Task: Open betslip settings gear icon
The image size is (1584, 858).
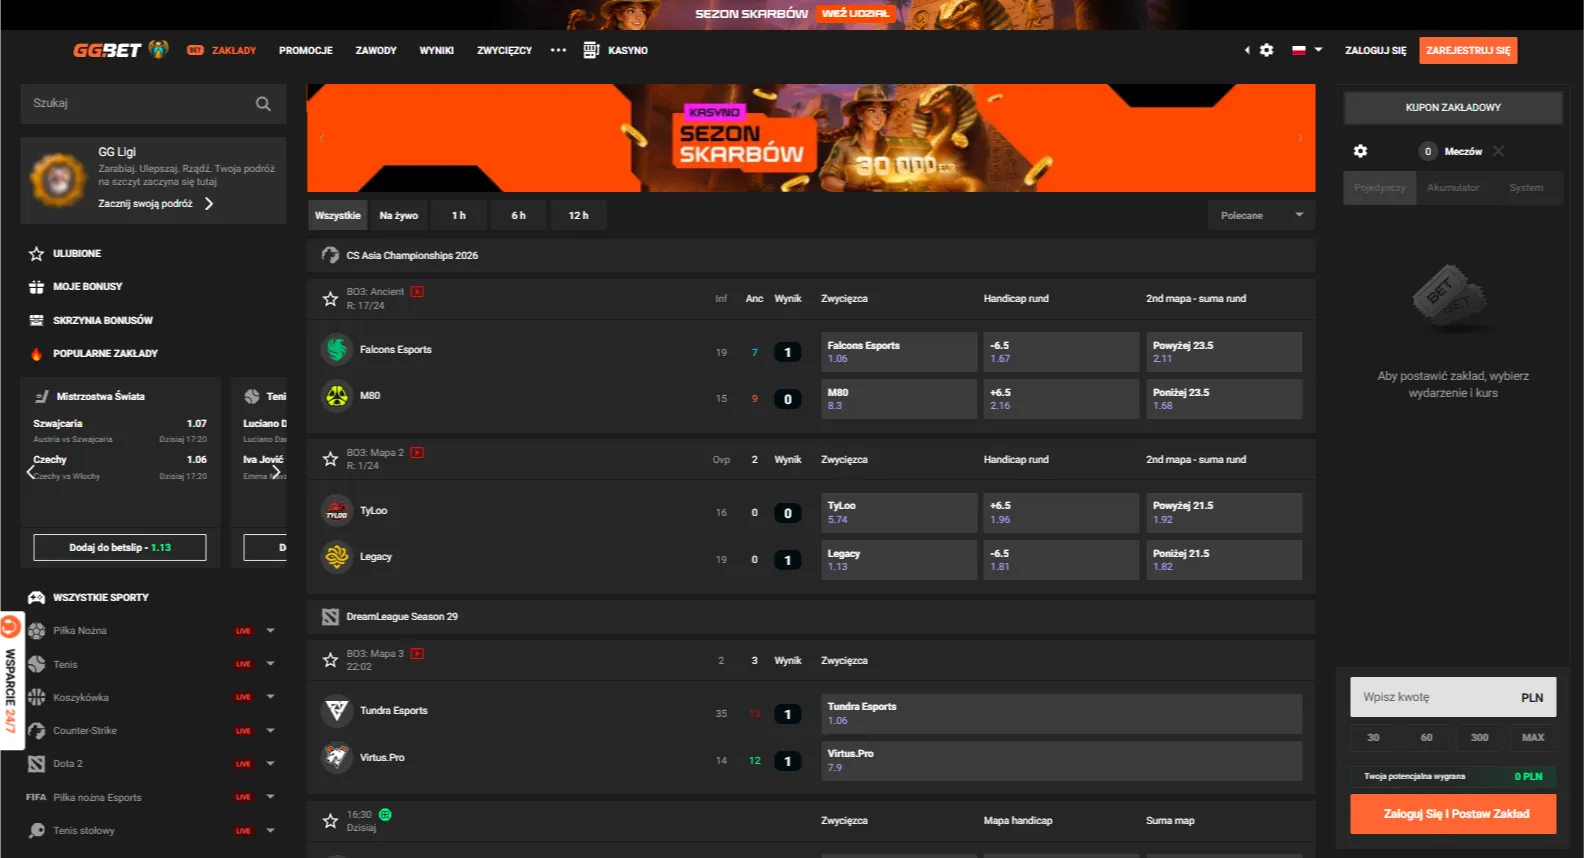Action: pyautogui.click(x=1360, y=151)
